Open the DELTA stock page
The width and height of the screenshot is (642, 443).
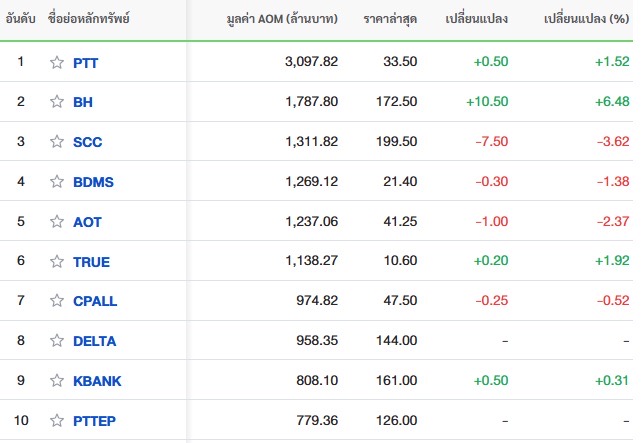click(95, 341)
